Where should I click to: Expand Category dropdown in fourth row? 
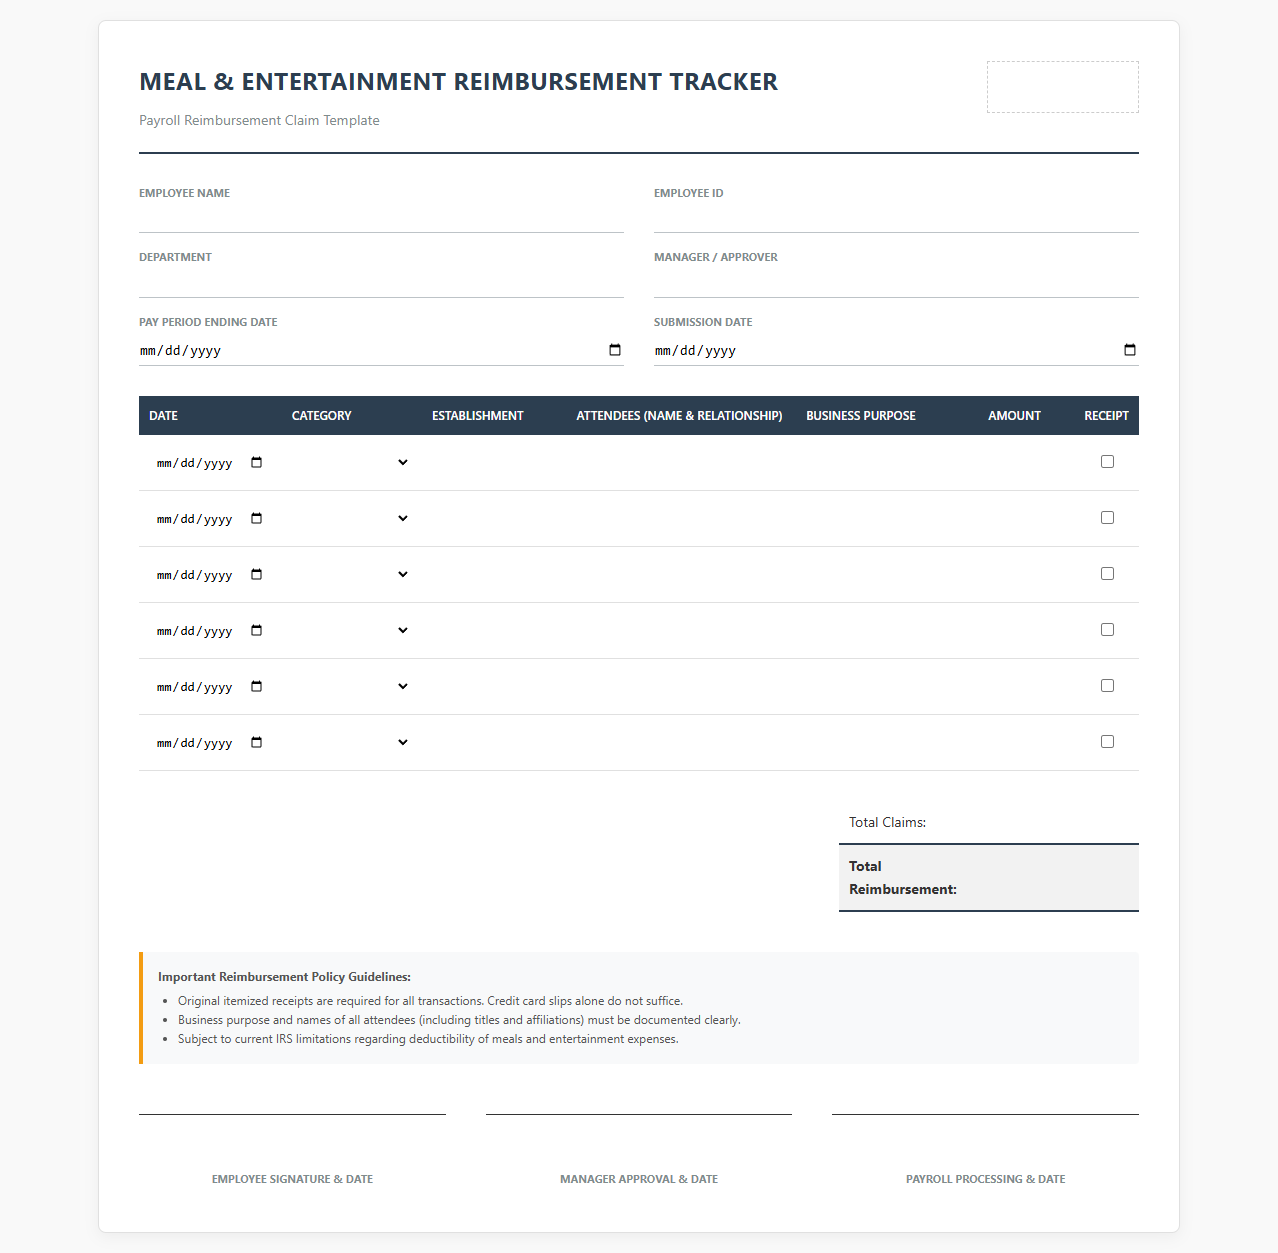351,630
